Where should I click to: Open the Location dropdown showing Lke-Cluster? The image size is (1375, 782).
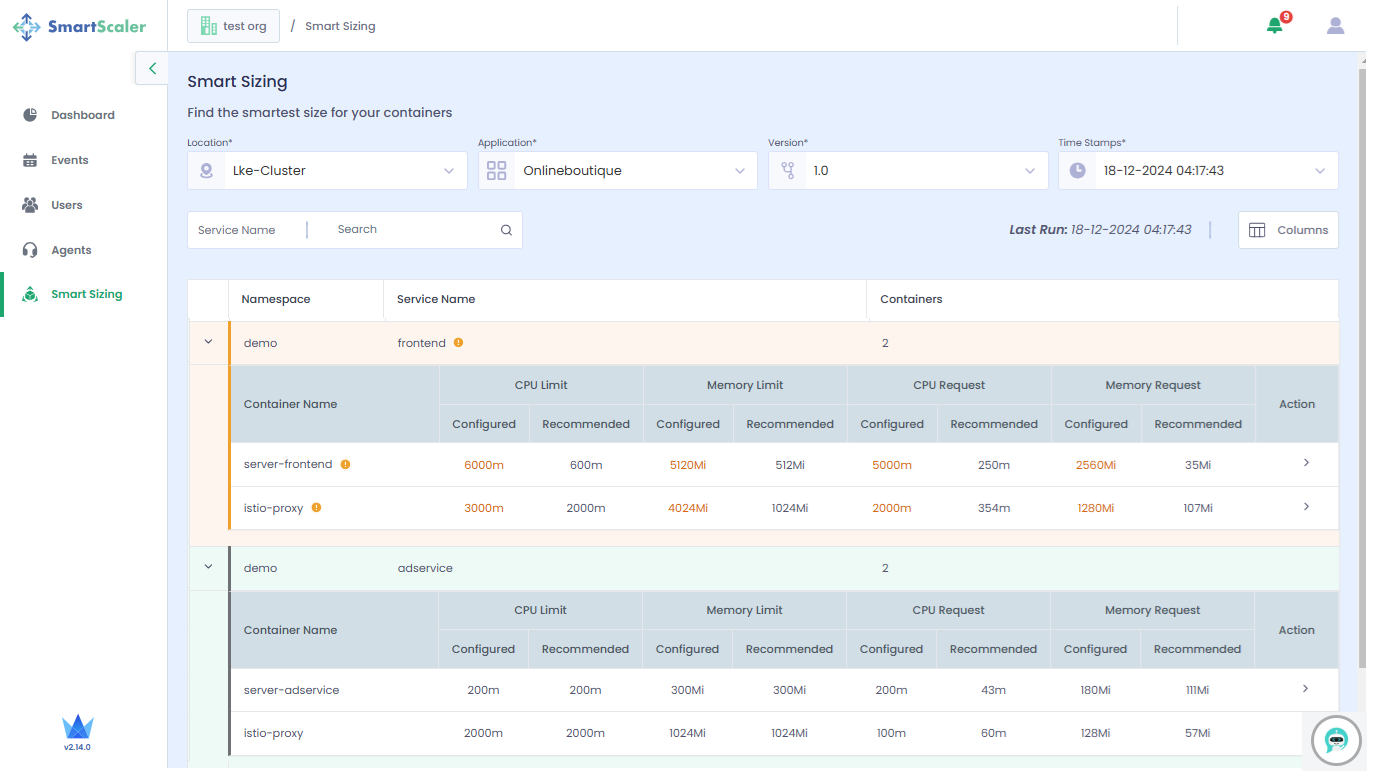327,171
